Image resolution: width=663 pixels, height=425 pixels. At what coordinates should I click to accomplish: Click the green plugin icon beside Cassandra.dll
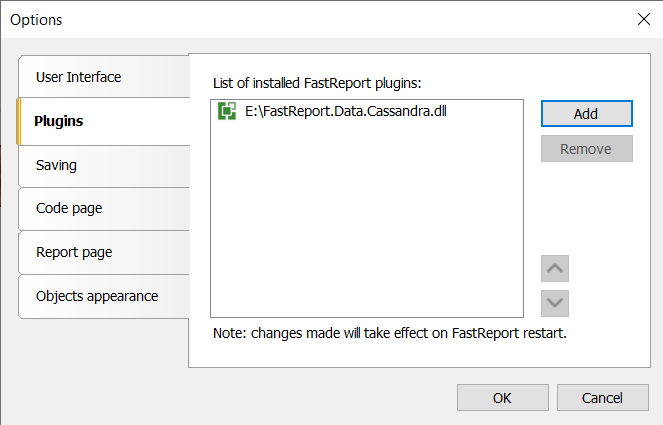pyautogui.click(x=227, y=111)
